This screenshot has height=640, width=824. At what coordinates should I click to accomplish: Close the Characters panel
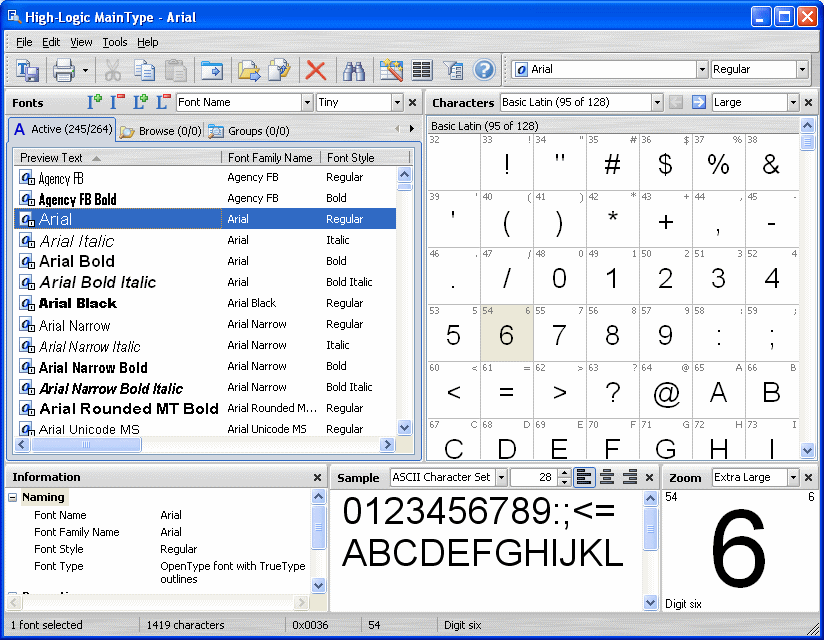pos(809,102)
